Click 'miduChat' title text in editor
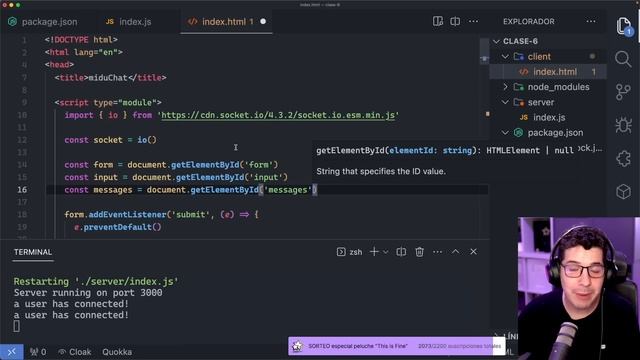640x360 pixels. click(x=108, y=78)
